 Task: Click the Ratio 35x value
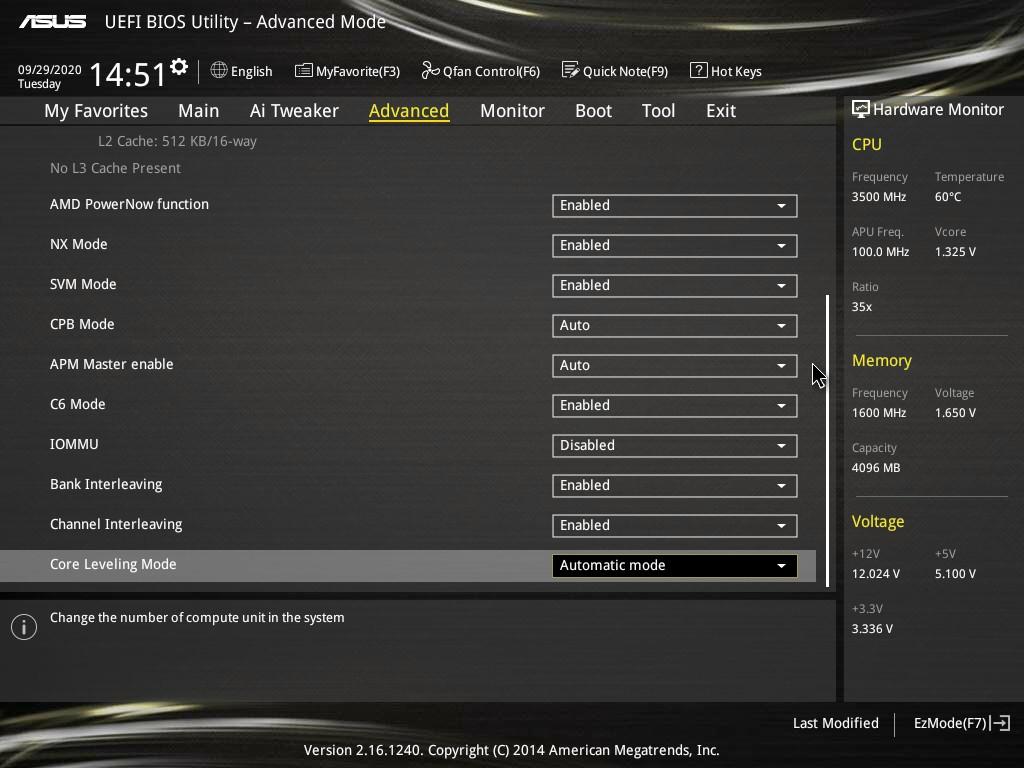[x=861, y=307]
